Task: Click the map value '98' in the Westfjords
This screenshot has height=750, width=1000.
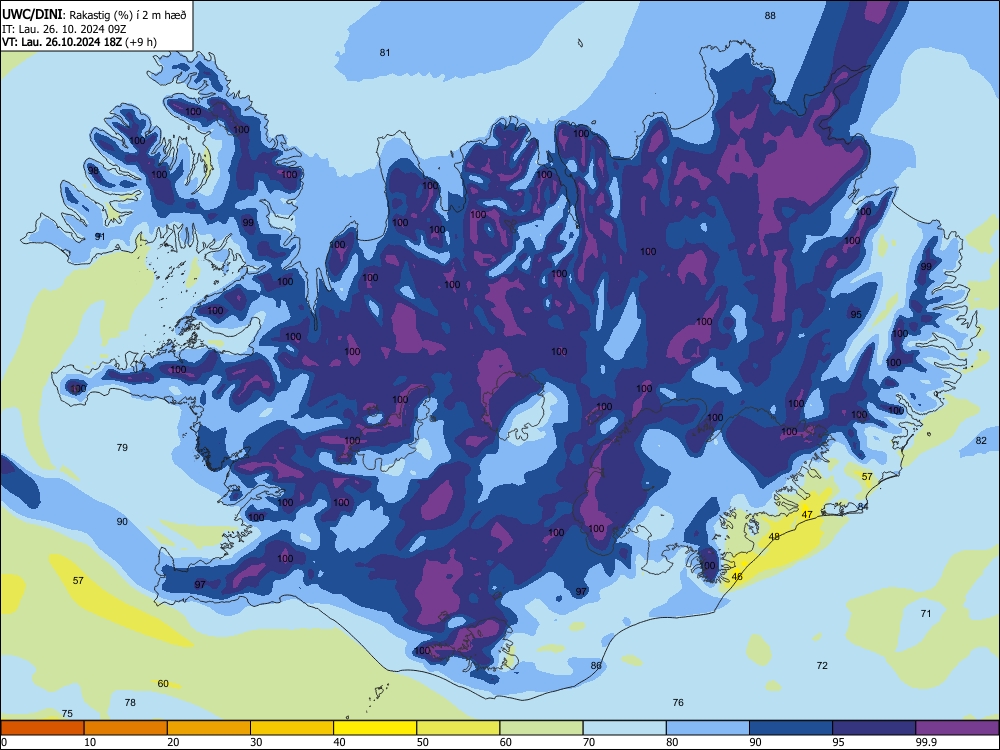Action: pos(93,170)
